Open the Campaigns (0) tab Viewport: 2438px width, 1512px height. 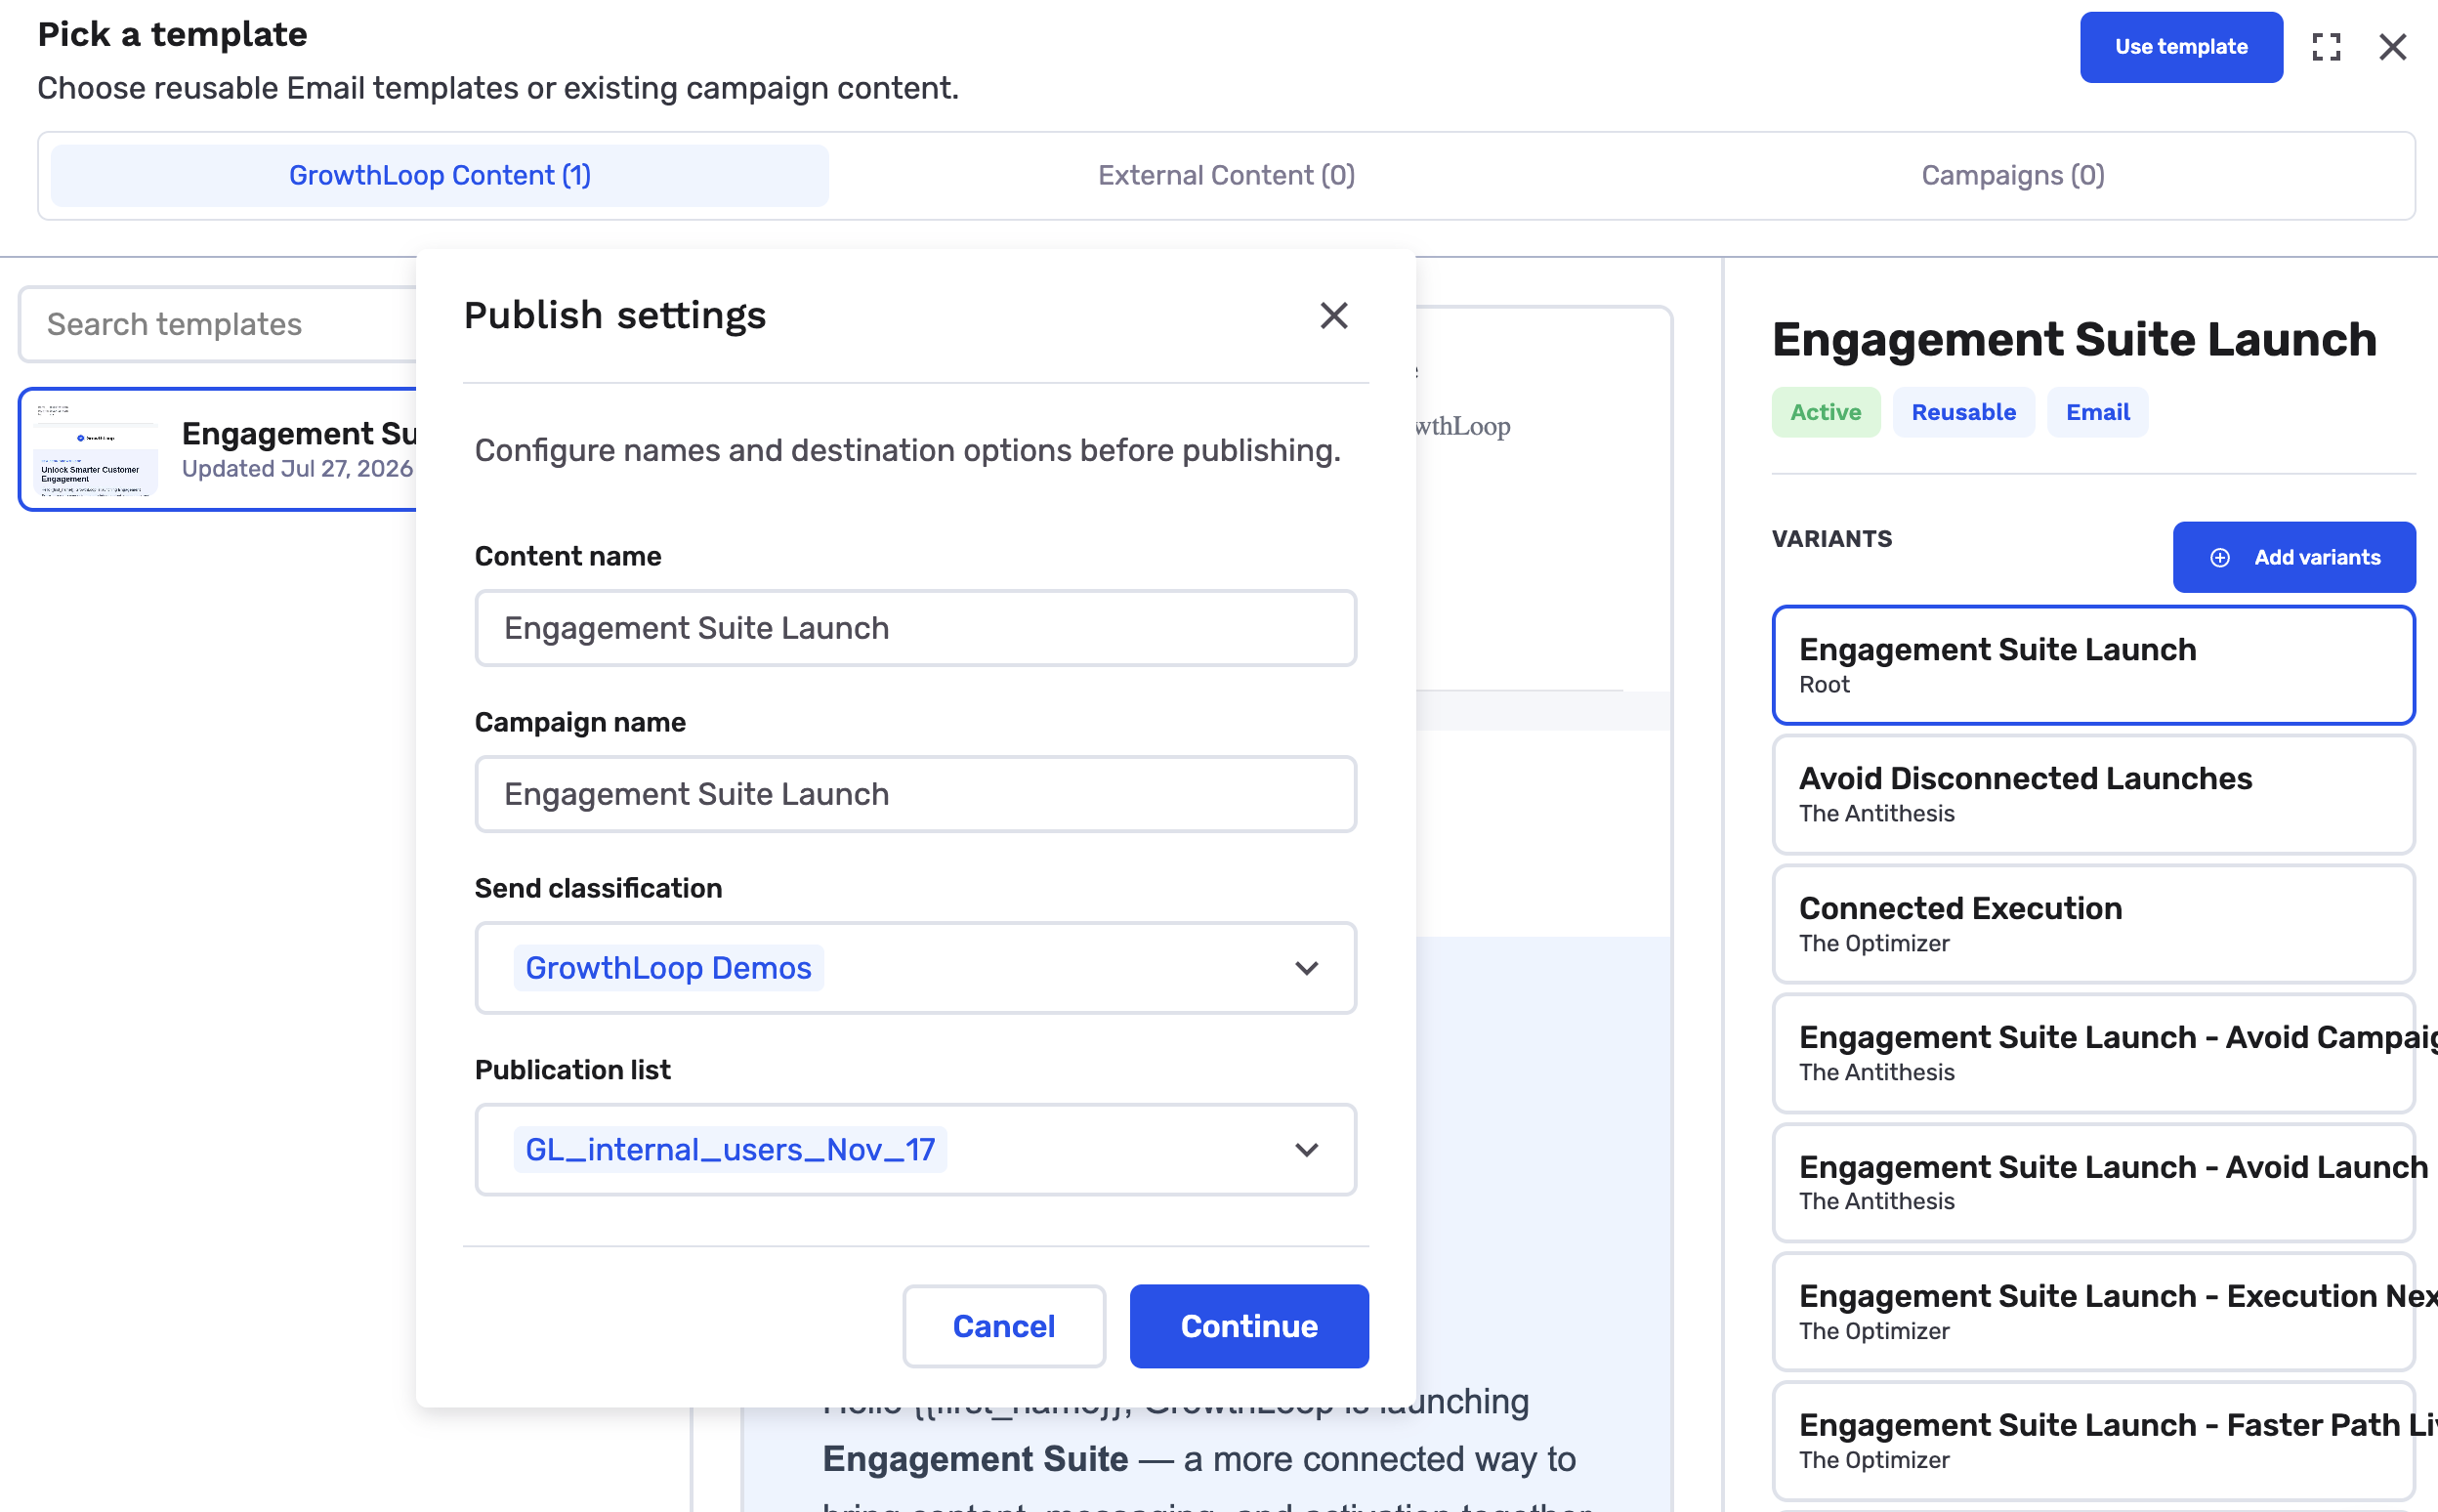coord(2013,176)
